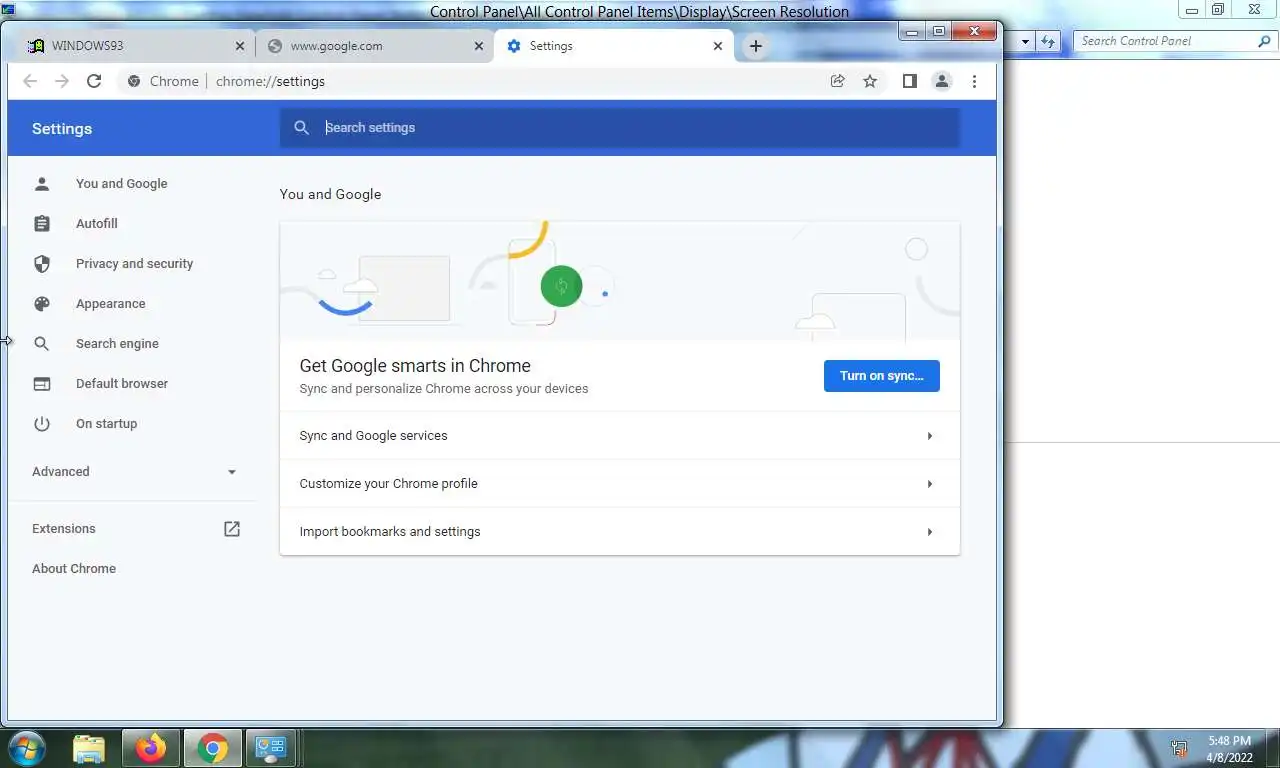Open Search engine settings section

tap(117, 344)
